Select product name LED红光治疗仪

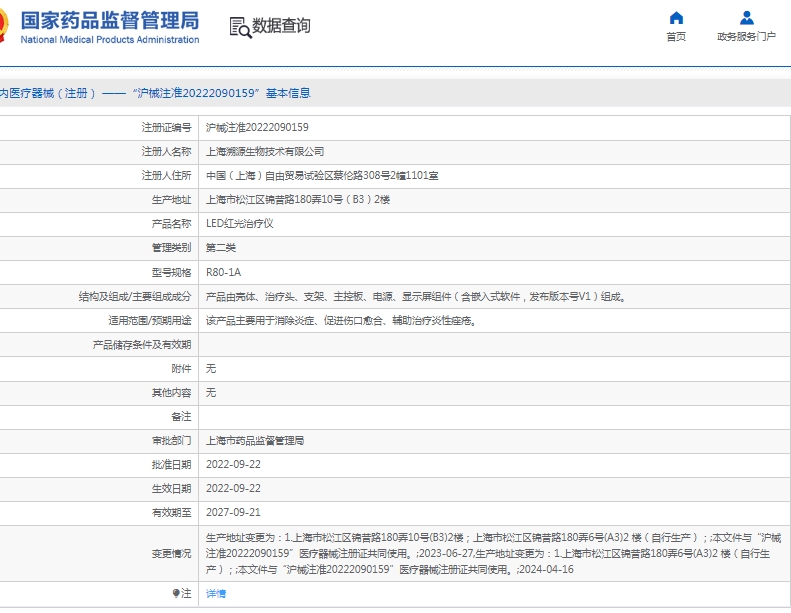[x=240, y=224]
